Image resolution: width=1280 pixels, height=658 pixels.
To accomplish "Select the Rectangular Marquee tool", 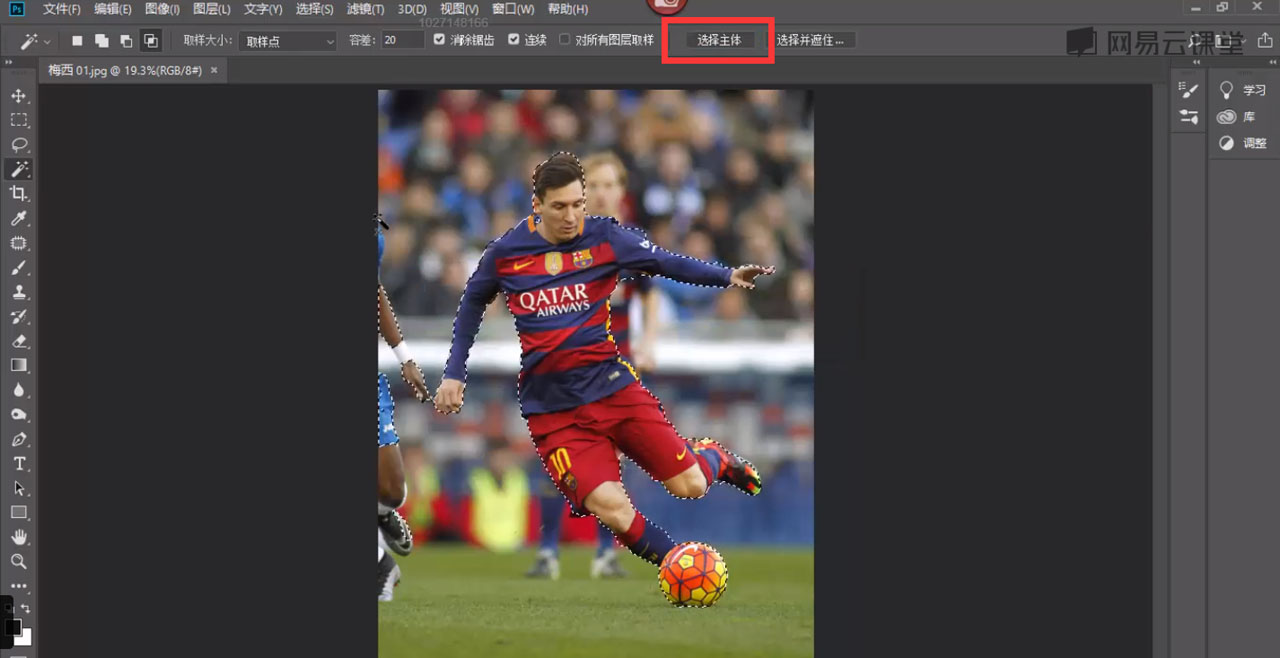I will (x=18, y=120).
